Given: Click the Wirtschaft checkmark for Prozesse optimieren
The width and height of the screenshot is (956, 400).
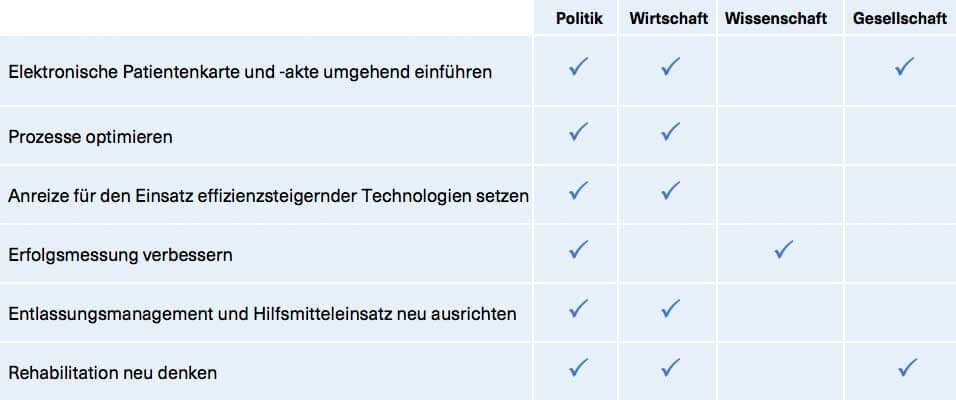Looking at the screenshot, I should click(670, 131).
